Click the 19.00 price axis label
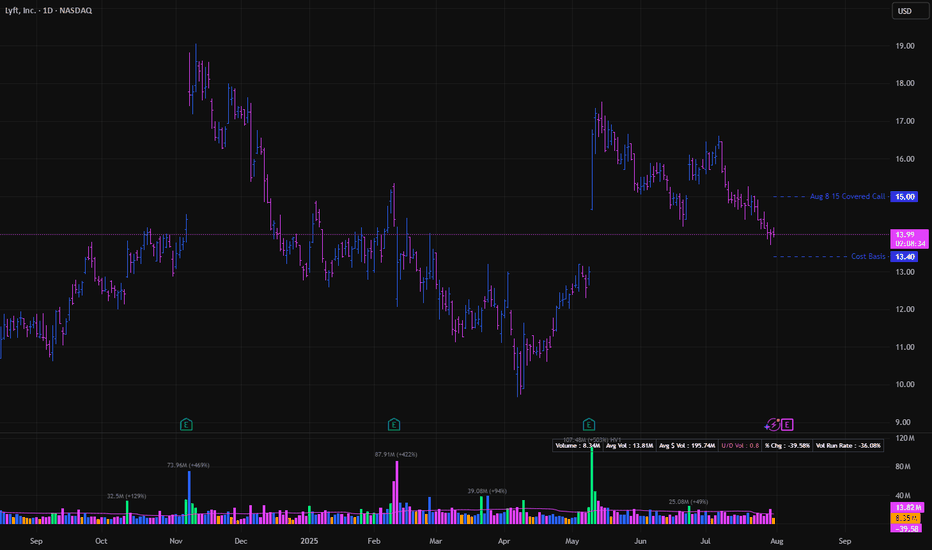This screenshot has height=550, width=932. [x=905, y=46]
